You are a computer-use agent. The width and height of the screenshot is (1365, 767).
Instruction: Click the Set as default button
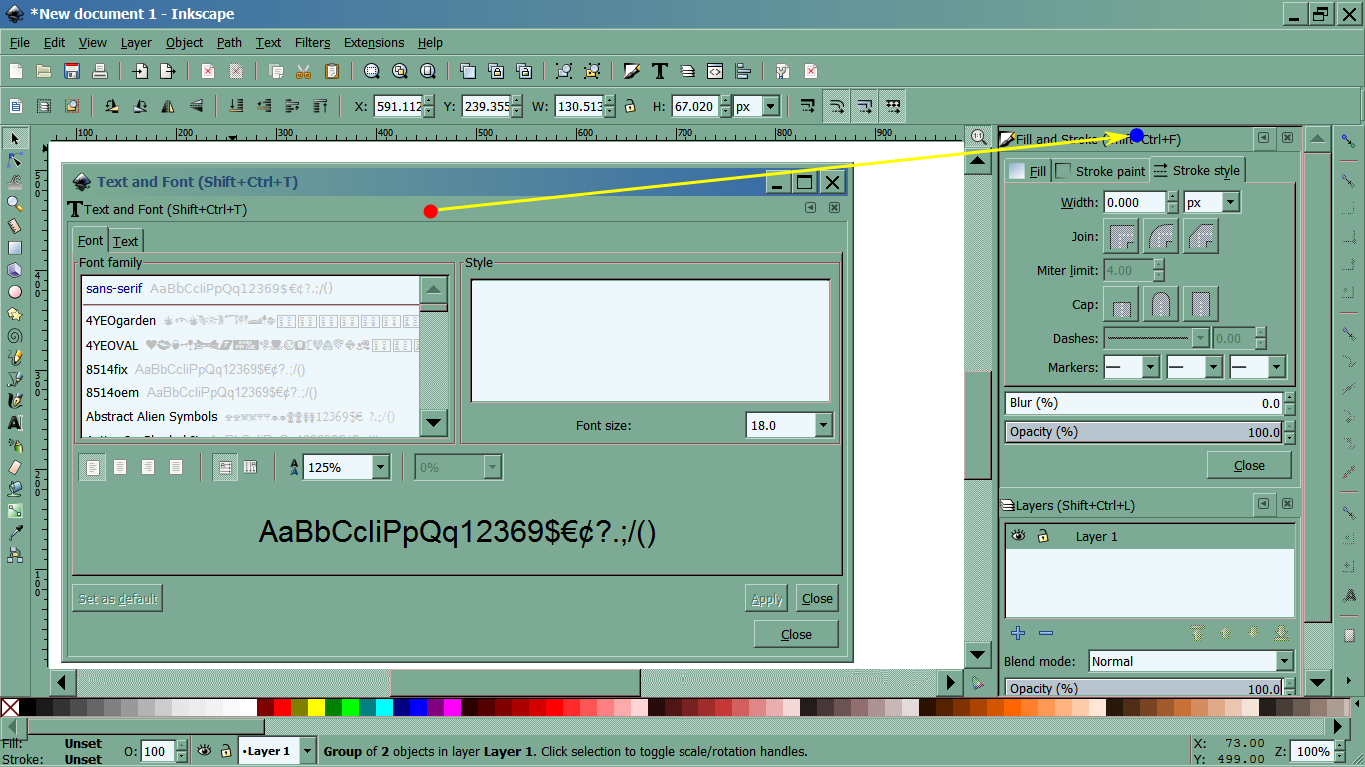(117, 599)
